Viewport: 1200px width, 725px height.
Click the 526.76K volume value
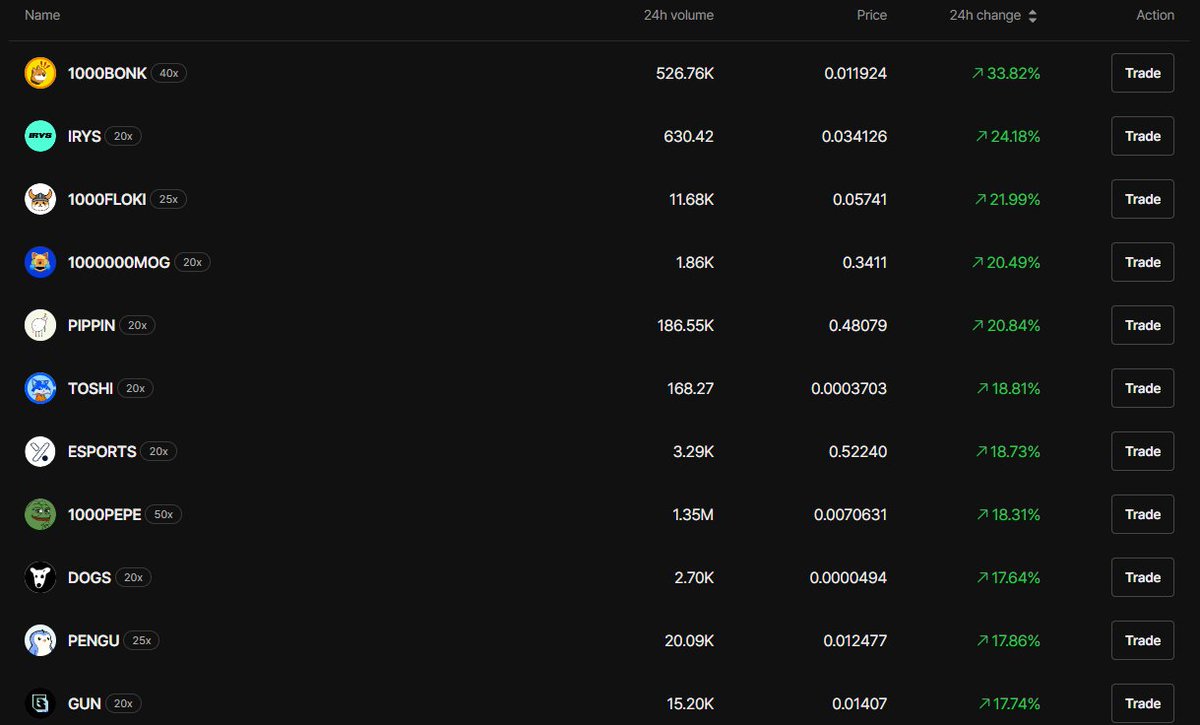coord(685,73)
